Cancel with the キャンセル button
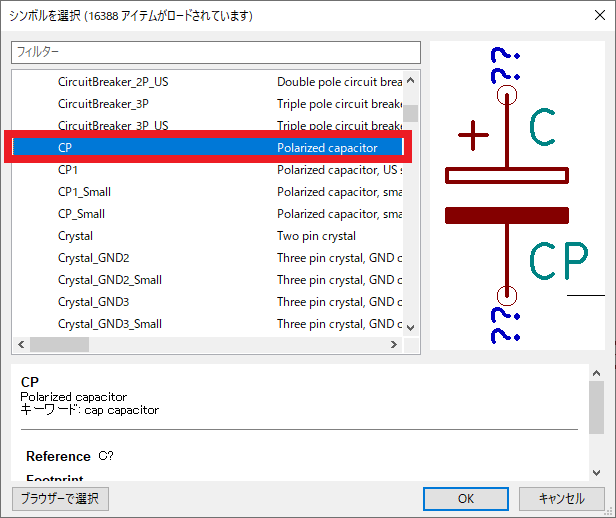The image size is (616, 518). click(561, 498)
